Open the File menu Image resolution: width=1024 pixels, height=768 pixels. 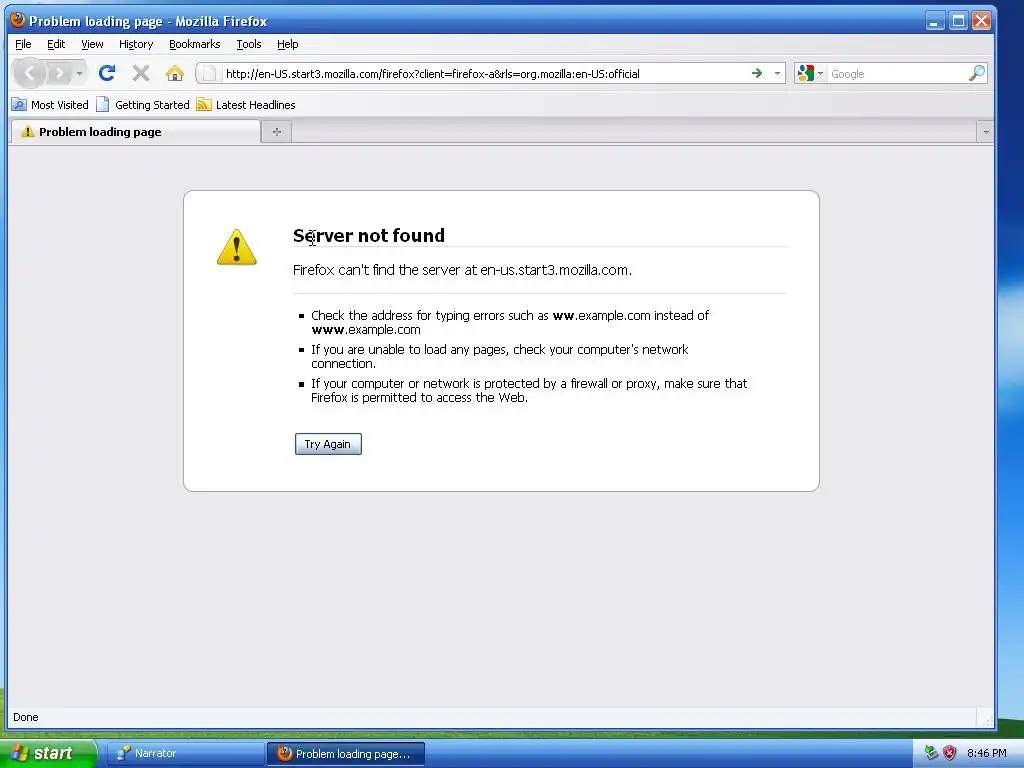coord(23,44)
